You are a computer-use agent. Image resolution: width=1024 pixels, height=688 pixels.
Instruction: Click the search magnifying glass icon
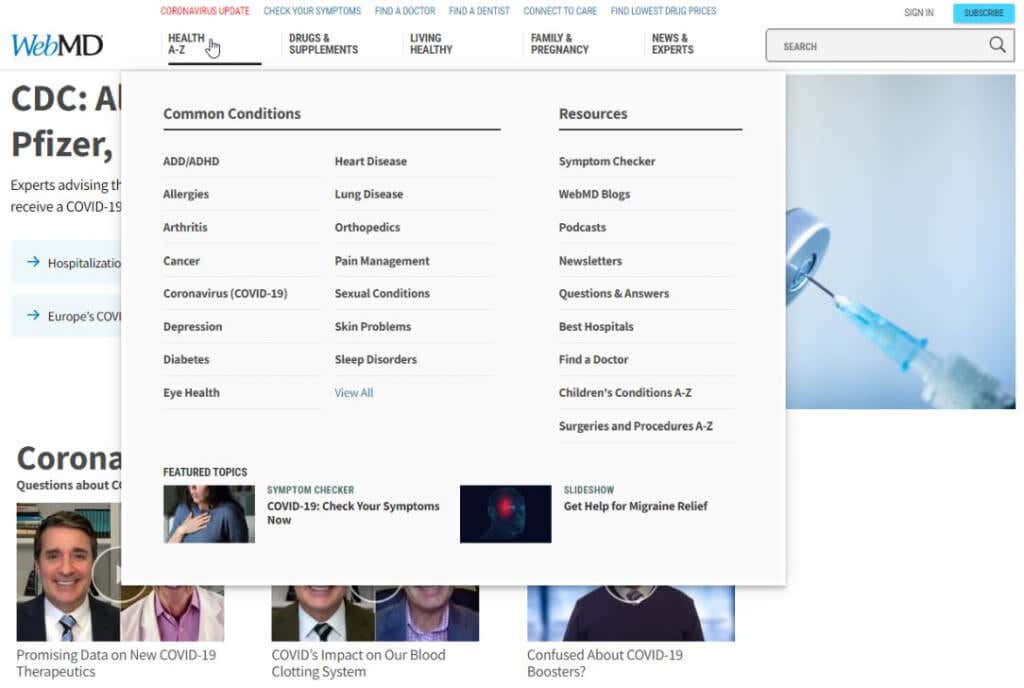[x=997, y=45]
